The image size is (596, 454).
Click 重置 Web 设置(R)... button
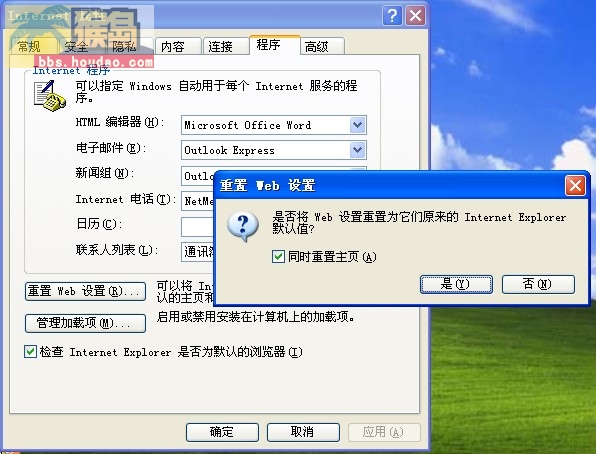click(85, 291)
